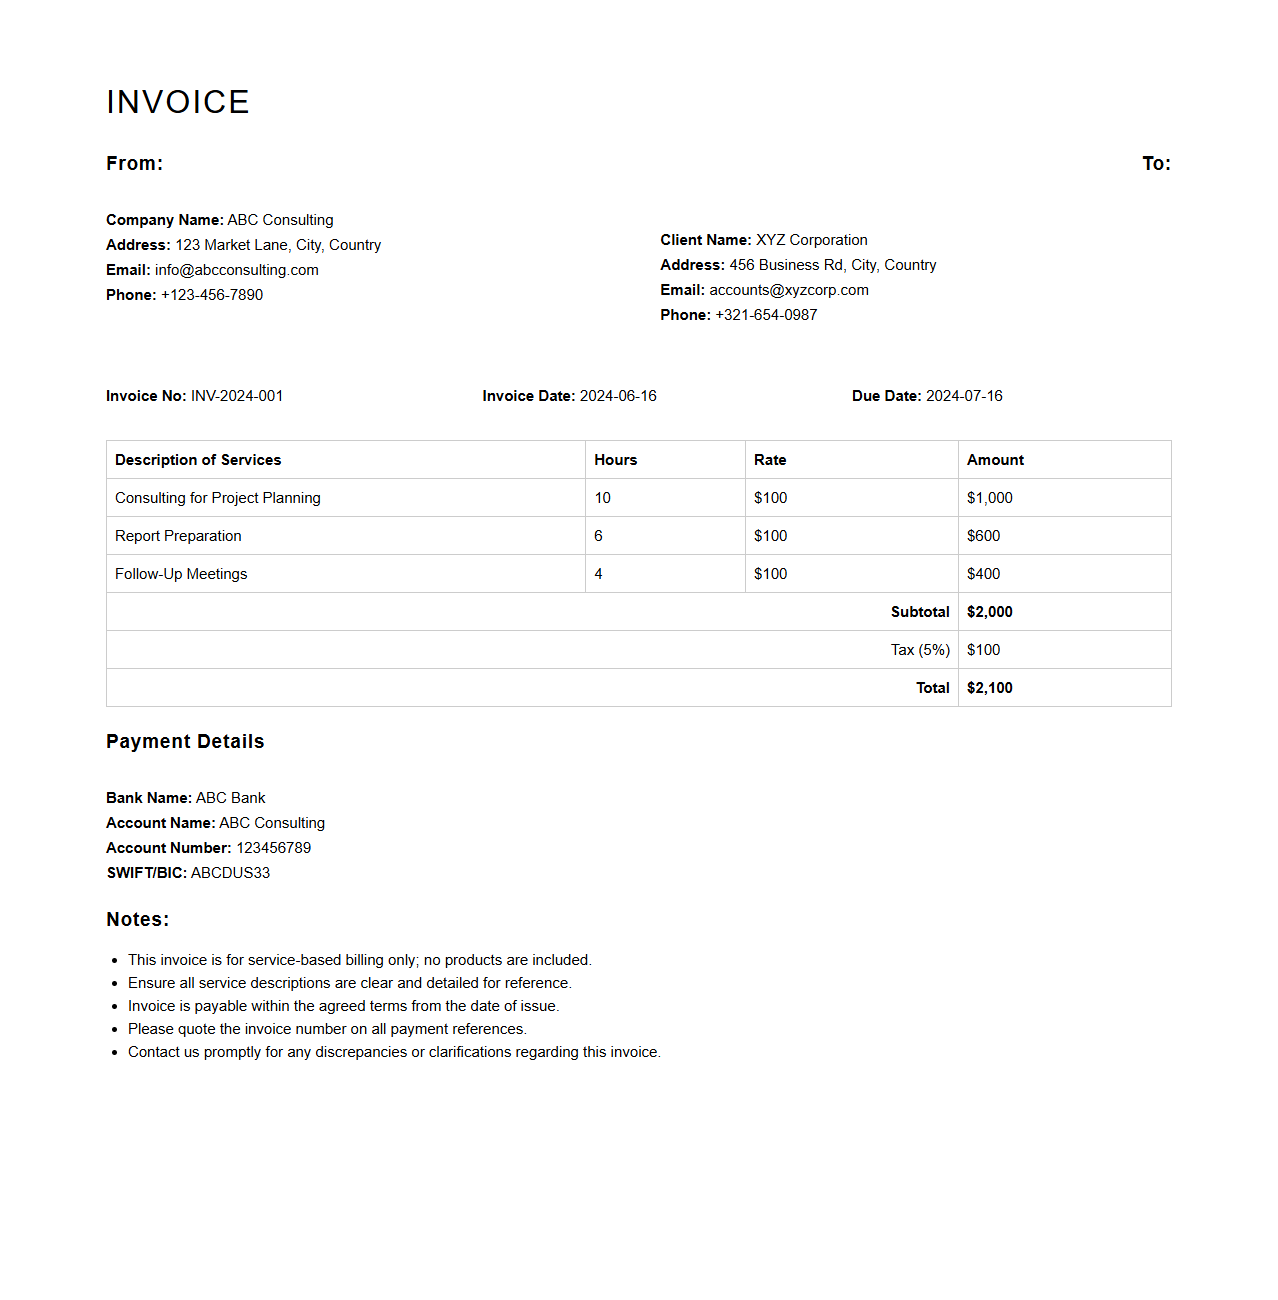Screen dimensions: 1278x1300
Task: Click the due date 2024-07-16
Action: click(x=964, y=396)
